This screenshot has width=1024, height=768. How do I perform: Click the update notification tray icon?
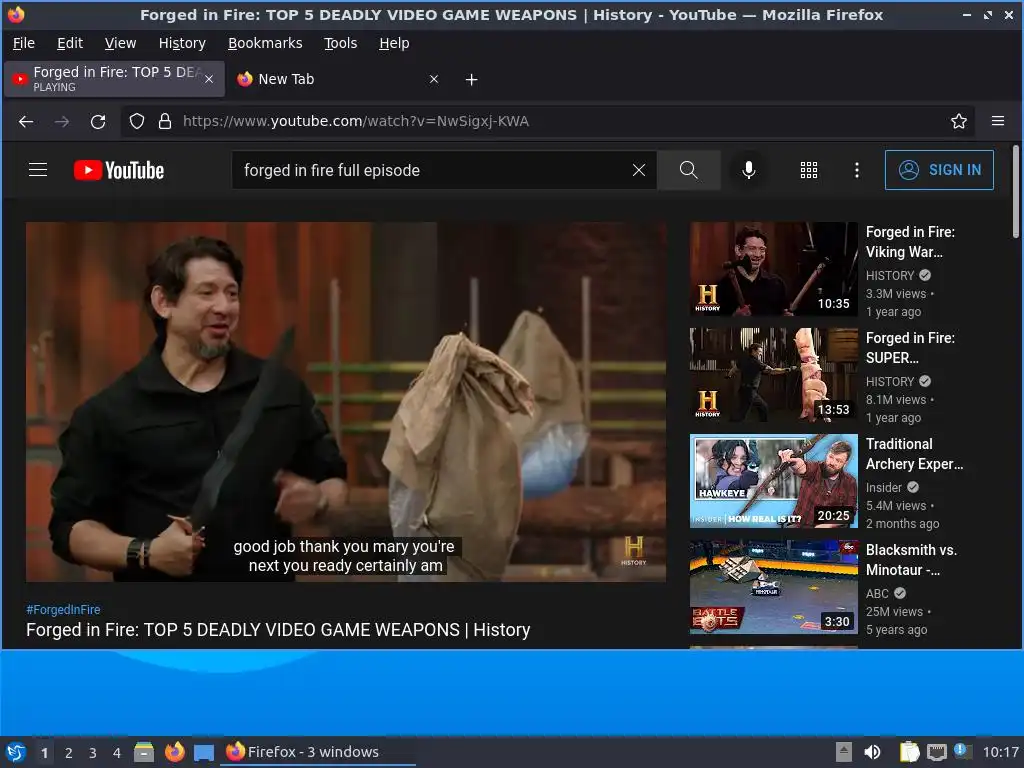click(x=962, y=751)
